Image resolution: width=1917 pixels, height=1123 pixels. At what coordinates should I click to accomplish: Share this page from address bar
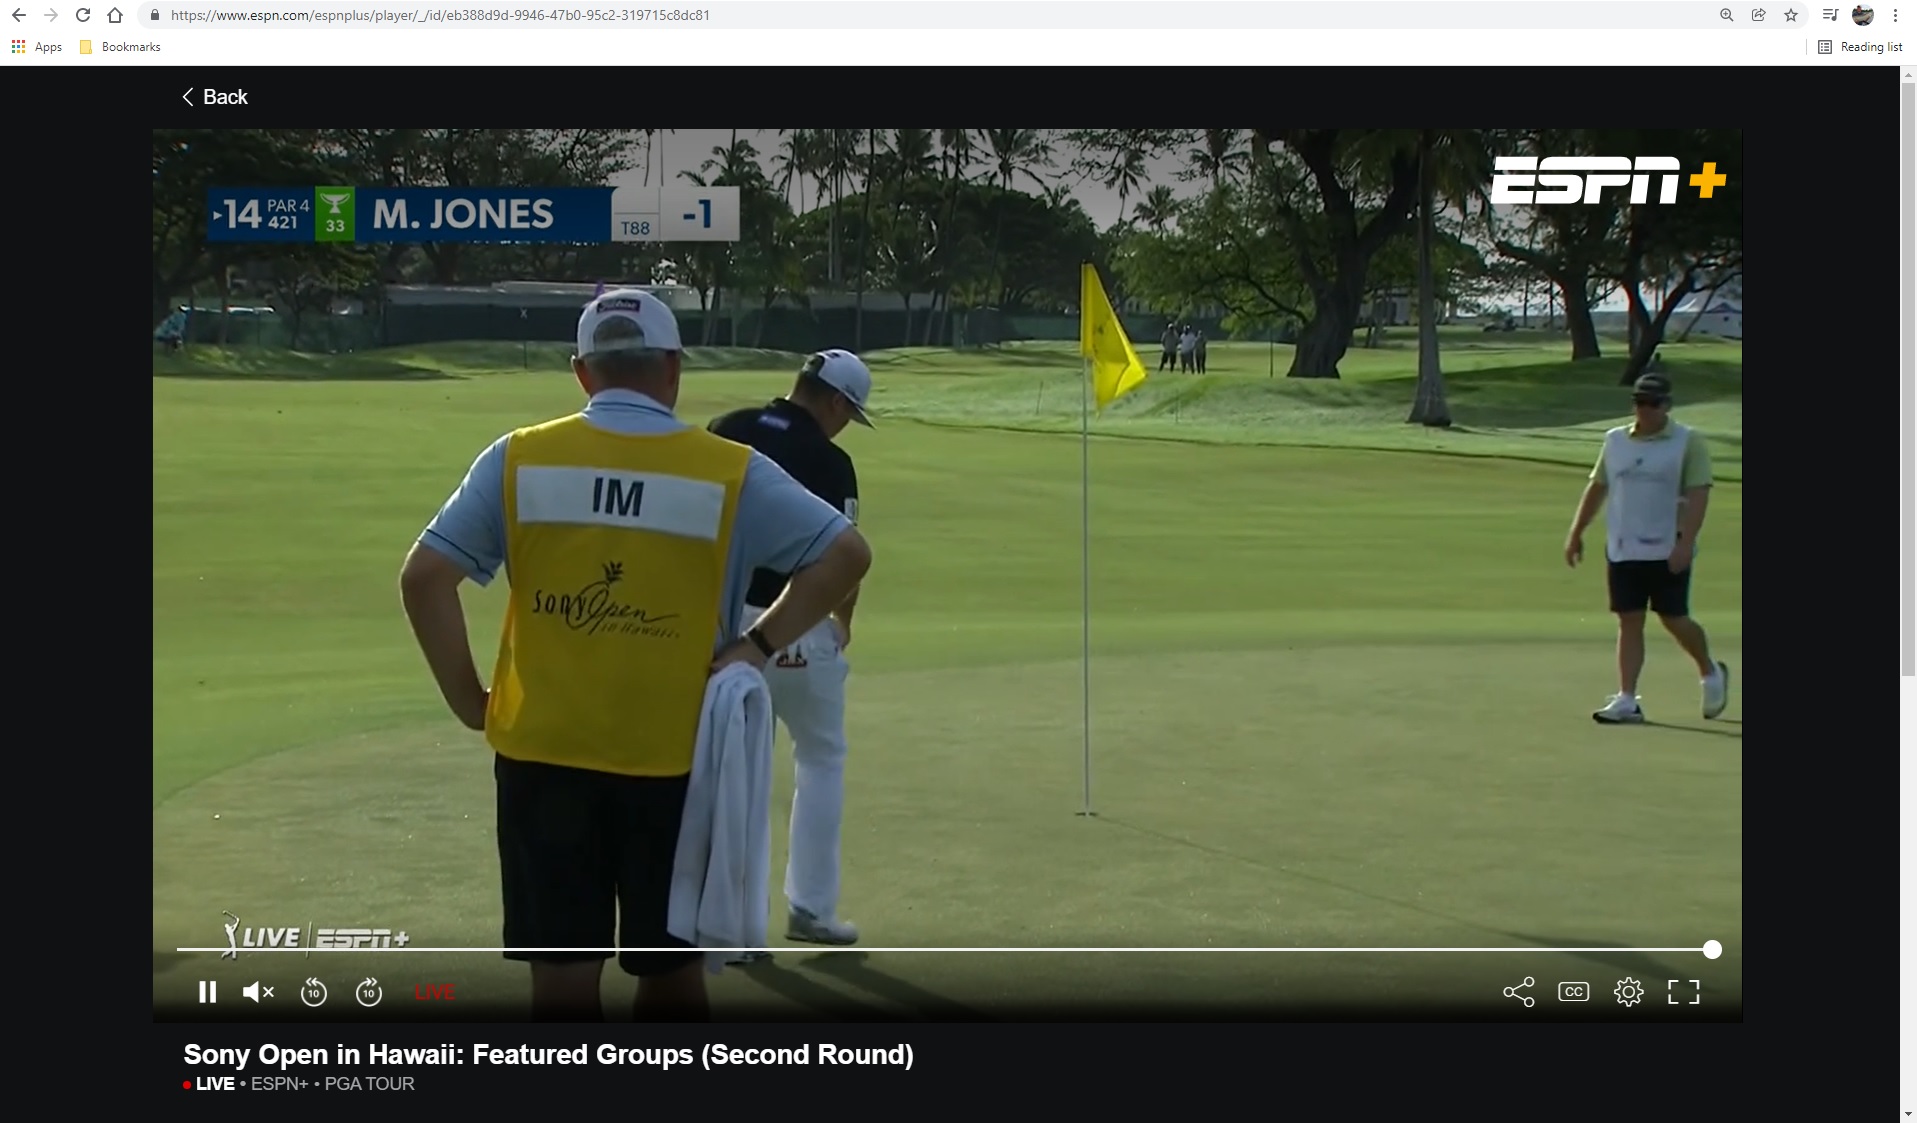[x=1758, y=15]
